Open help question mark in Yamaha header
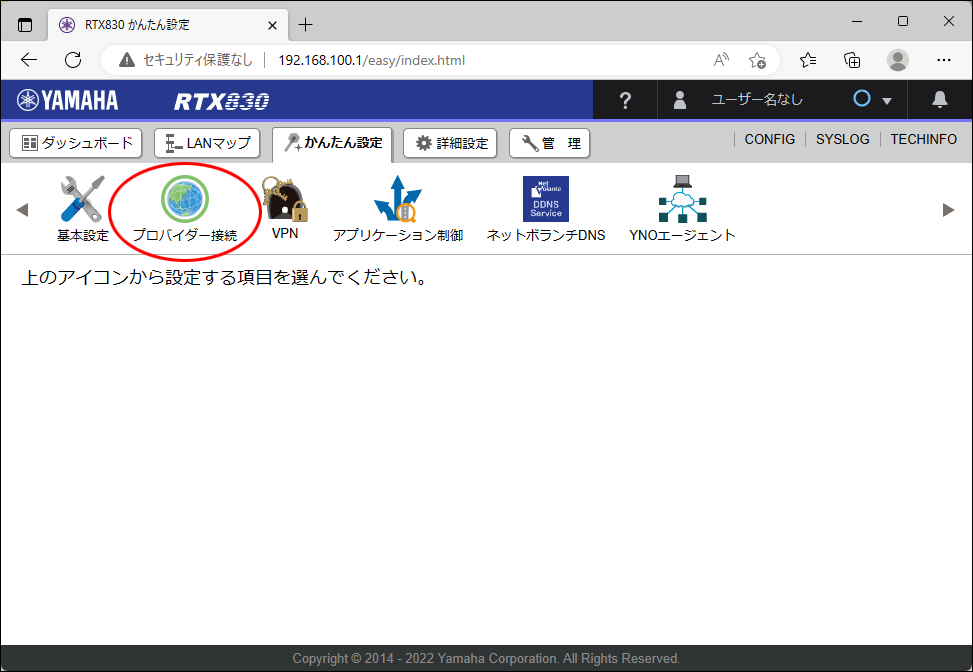The height and width of the screenshot is (672, 973). [626, 100]
